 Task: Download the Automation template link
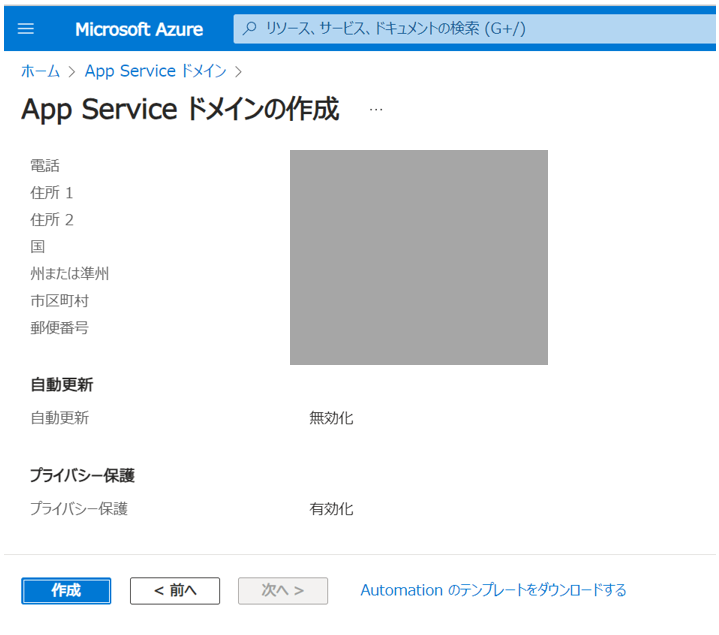pyautogui.click(x=493, y=590)
